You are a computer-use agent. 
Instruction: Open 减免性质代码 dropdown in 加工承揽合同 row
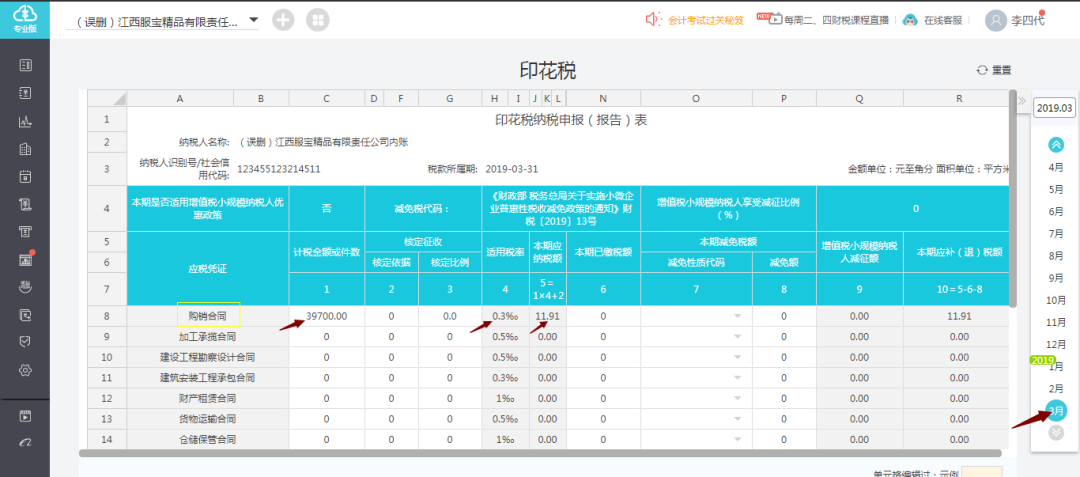[x=739, y=337]
